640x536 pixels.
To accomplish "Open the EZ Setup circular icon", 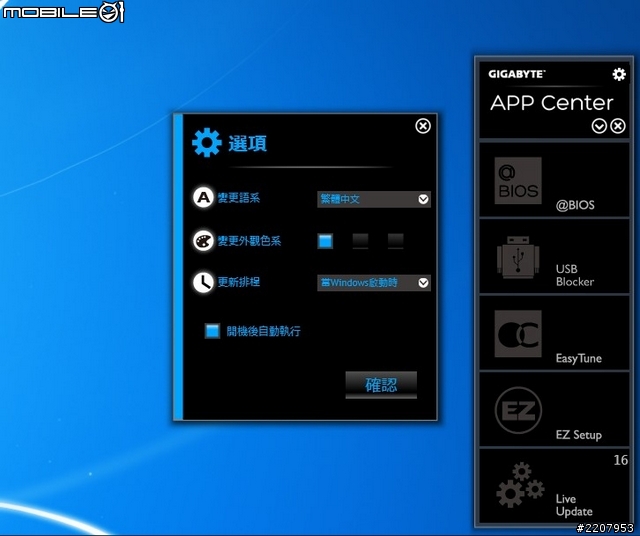I will point(518,410).
